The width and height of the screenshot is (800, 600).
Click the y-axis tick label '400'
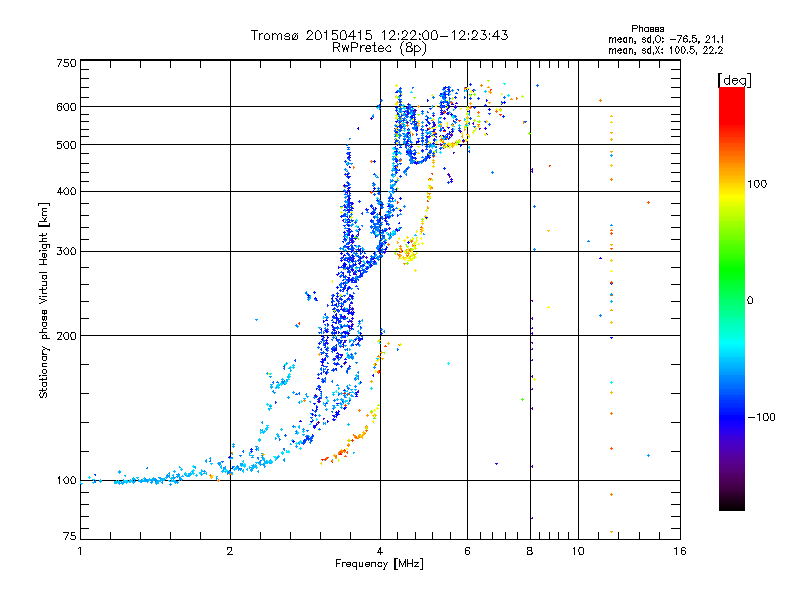coord(66,192)
